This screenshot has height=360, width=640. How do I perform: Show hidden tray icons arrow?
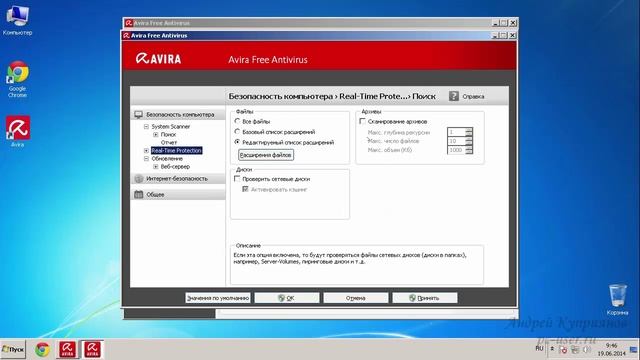coord(552,349)
